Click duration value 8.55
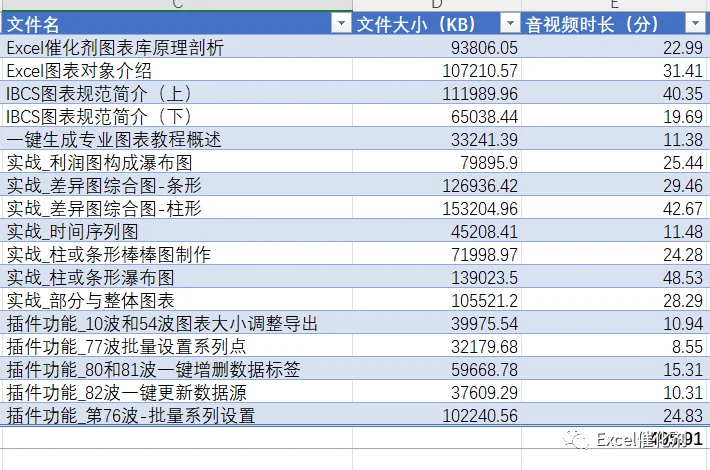Image resolution: width=710 pixels, height=470 pixels. click(687, 346)
